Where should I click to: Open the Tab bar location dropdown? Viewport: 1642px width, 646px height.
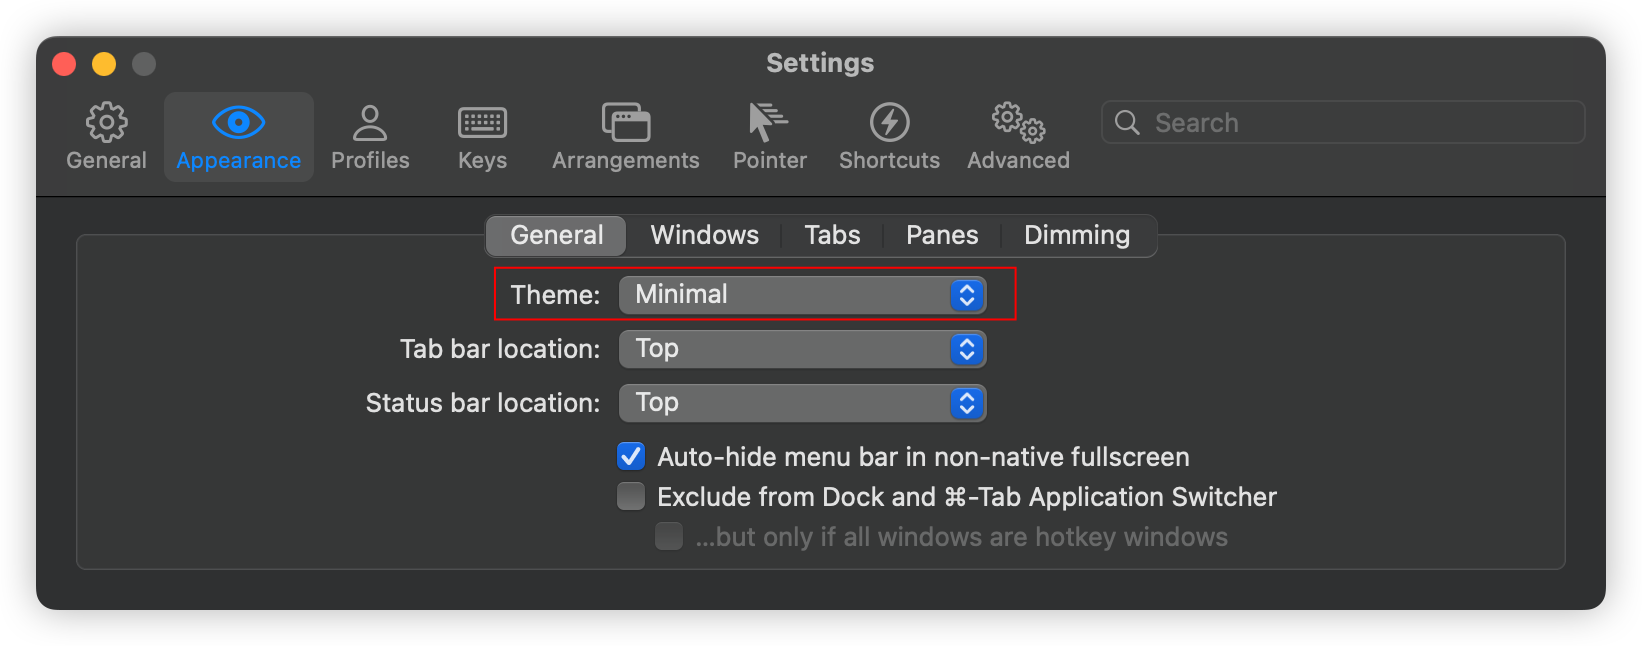click(803, 349)
